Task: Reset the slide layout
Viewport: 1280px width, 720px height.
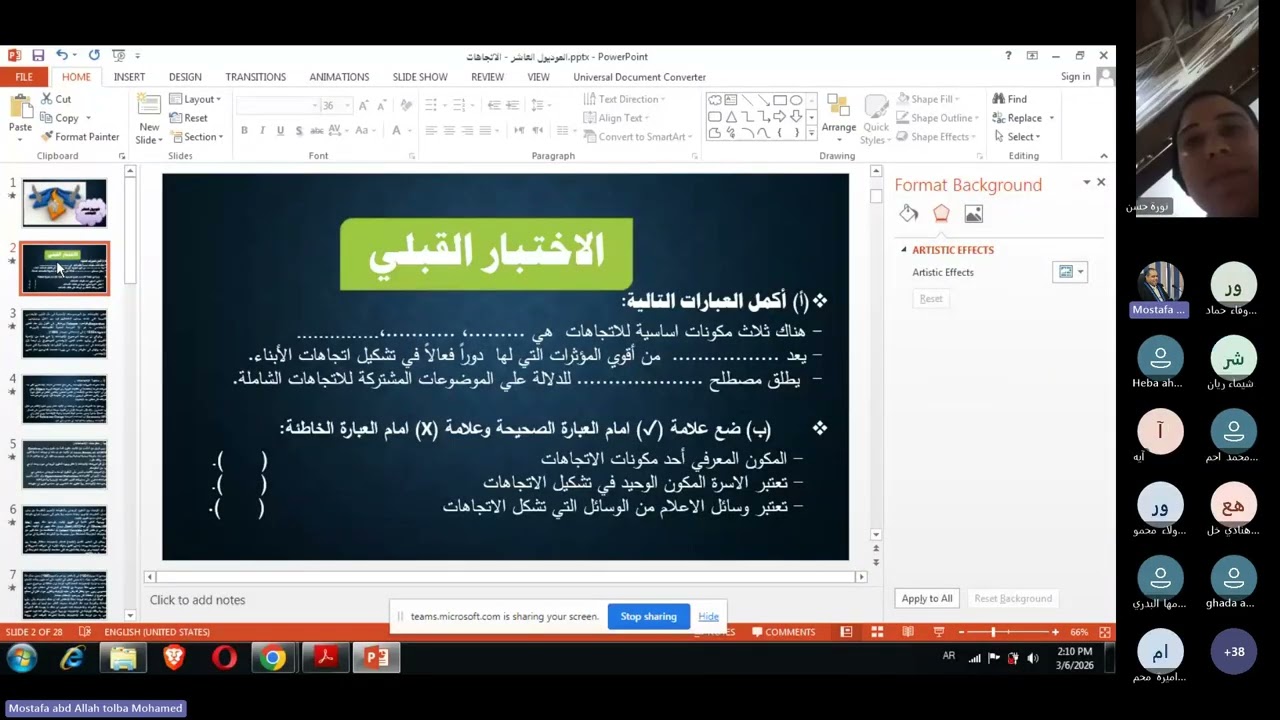Action: [189, 118]
